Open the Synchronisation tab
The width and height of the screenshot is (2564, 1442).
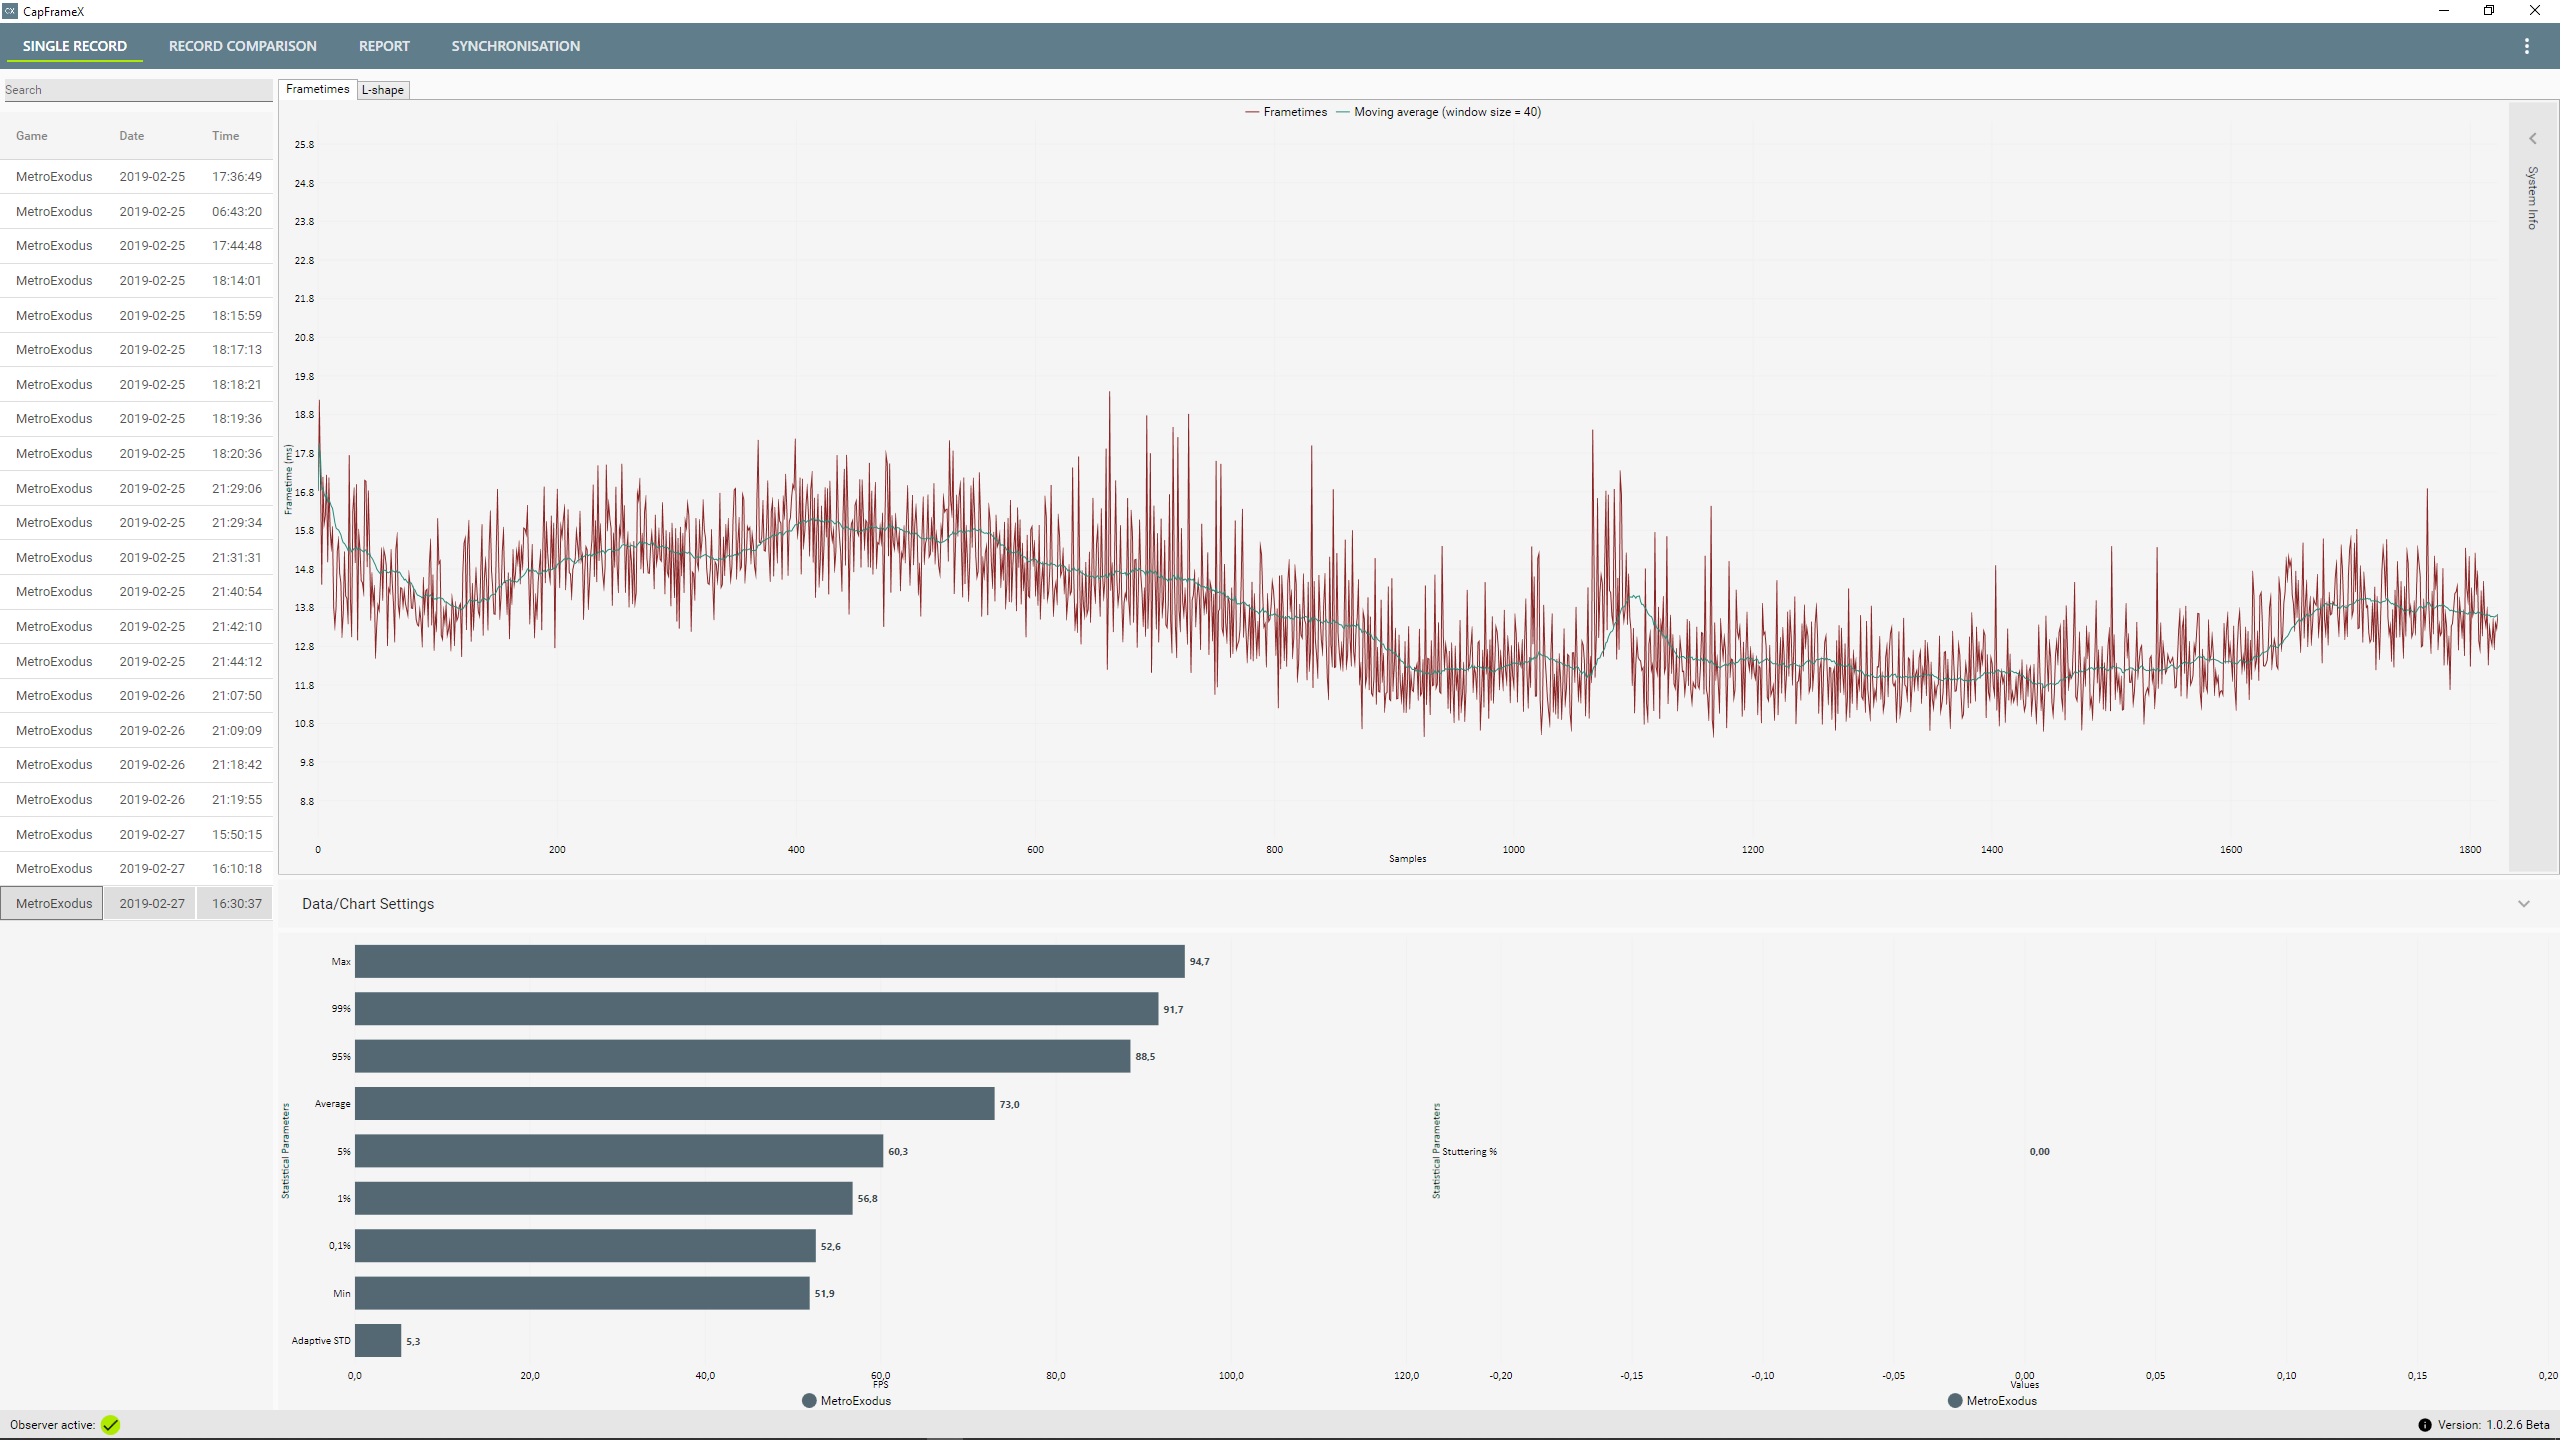coord(516,46)
